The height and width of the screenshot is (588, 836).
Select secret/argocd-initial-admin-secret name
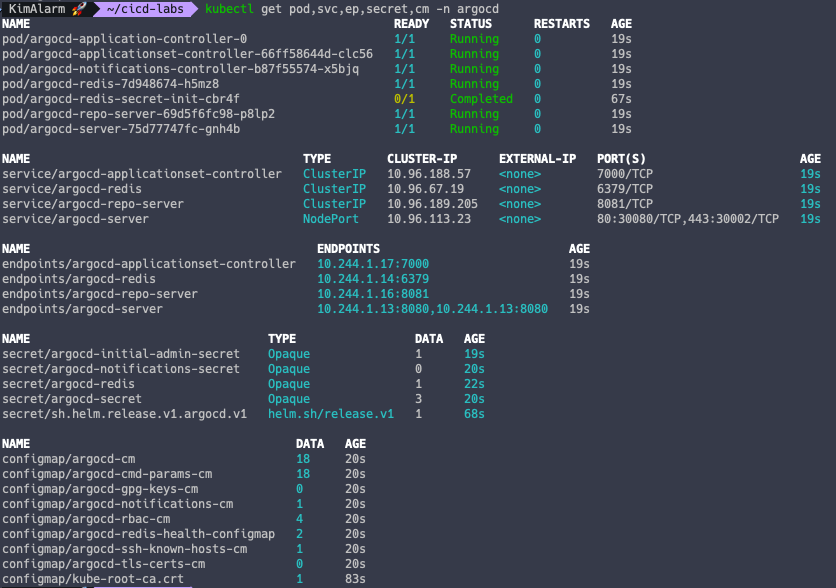pyautogui.click(x=120, y=354)
